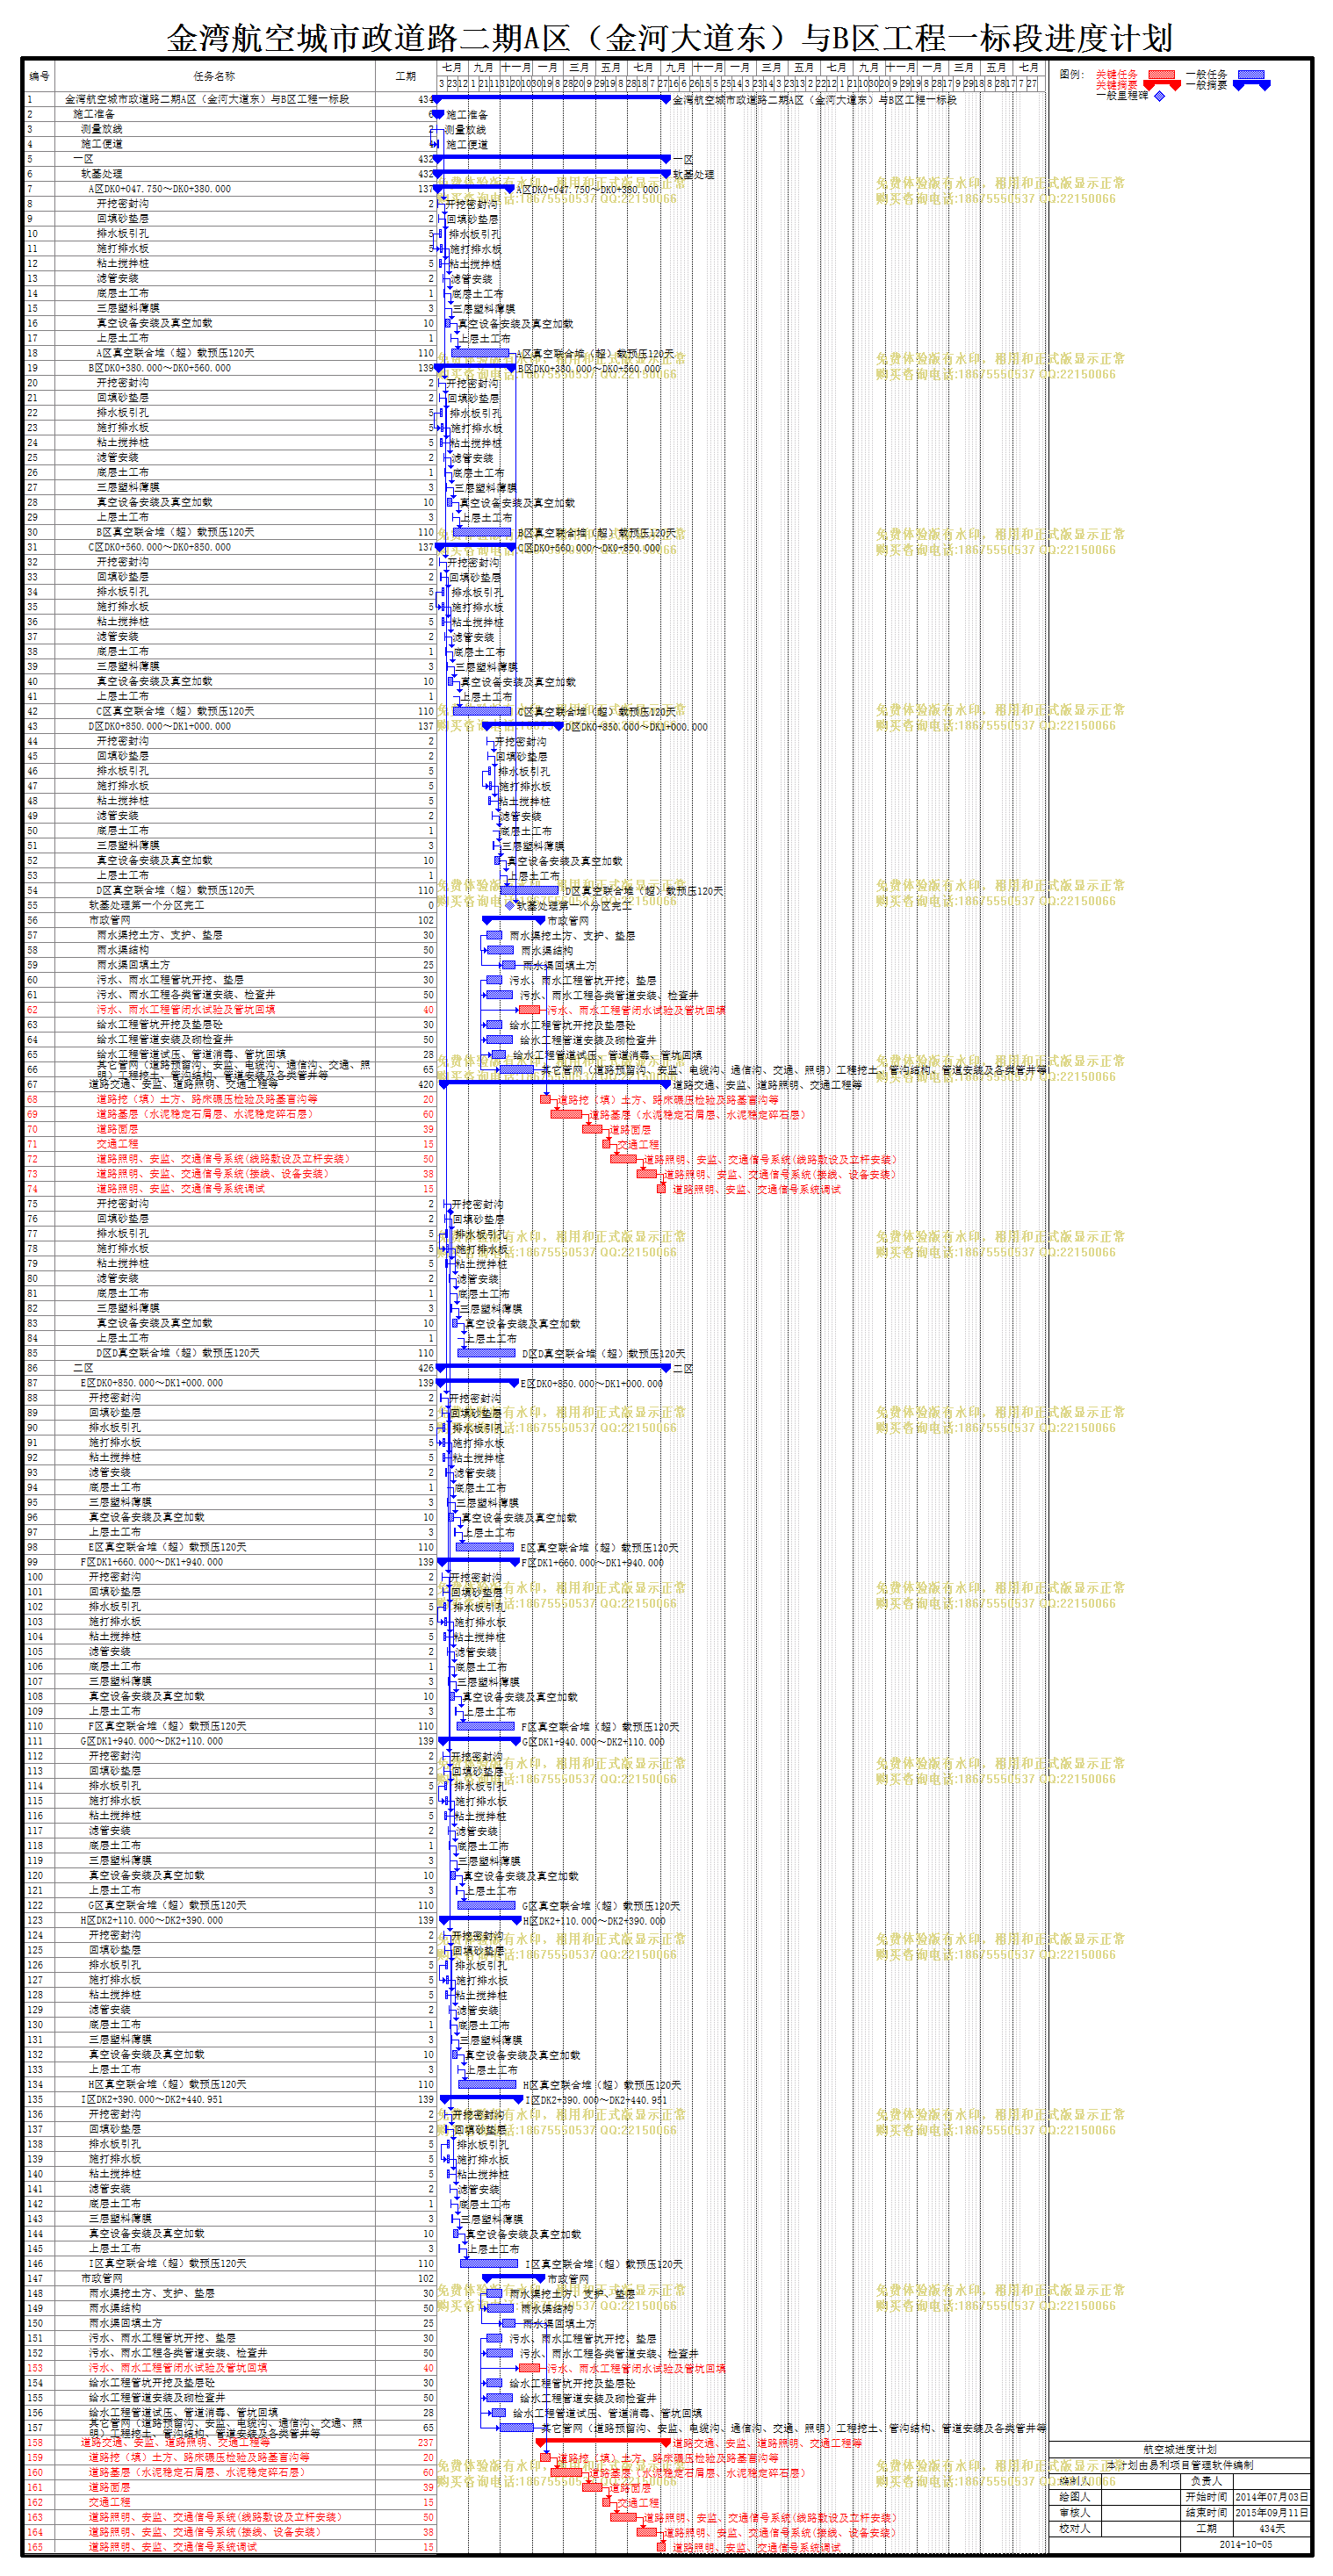
Task: Select row 70 道路面层 in red
Action: (117, 1129)
